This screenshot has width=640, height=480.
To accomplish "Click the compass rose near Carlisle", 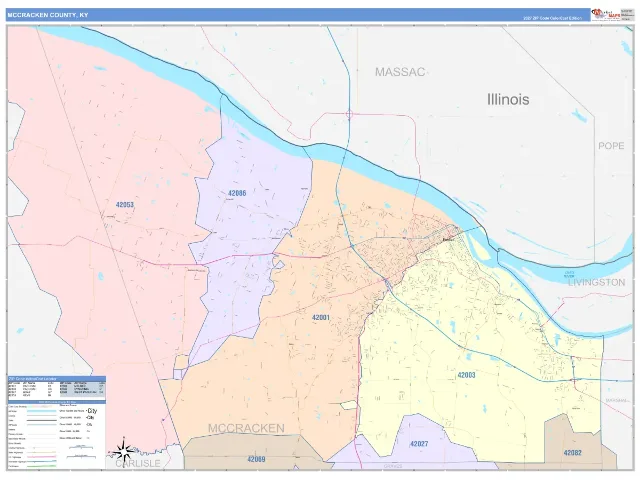I will (x=123, y=451).
